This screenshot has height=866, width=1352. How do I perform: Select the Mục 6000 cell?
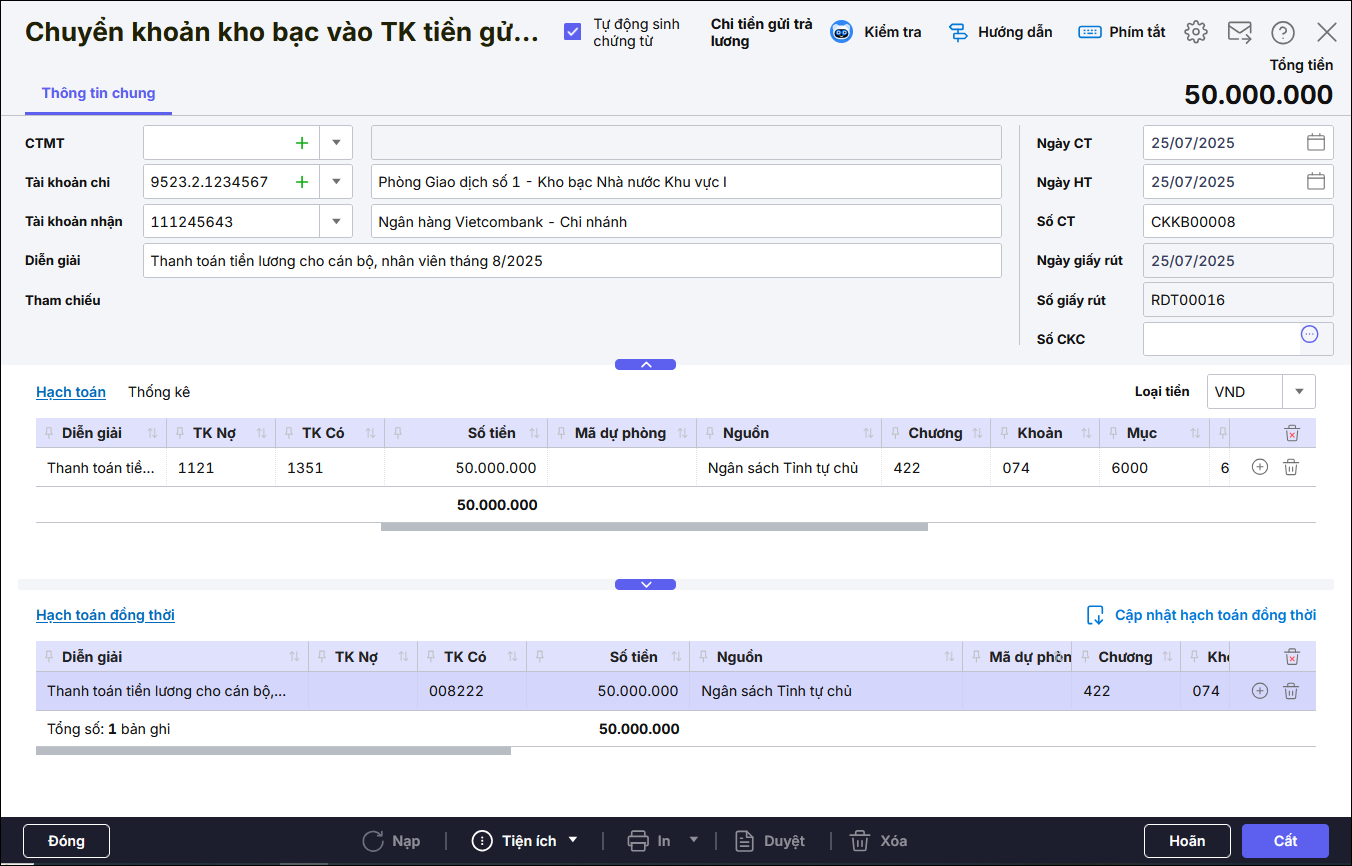pos(1154,467)
